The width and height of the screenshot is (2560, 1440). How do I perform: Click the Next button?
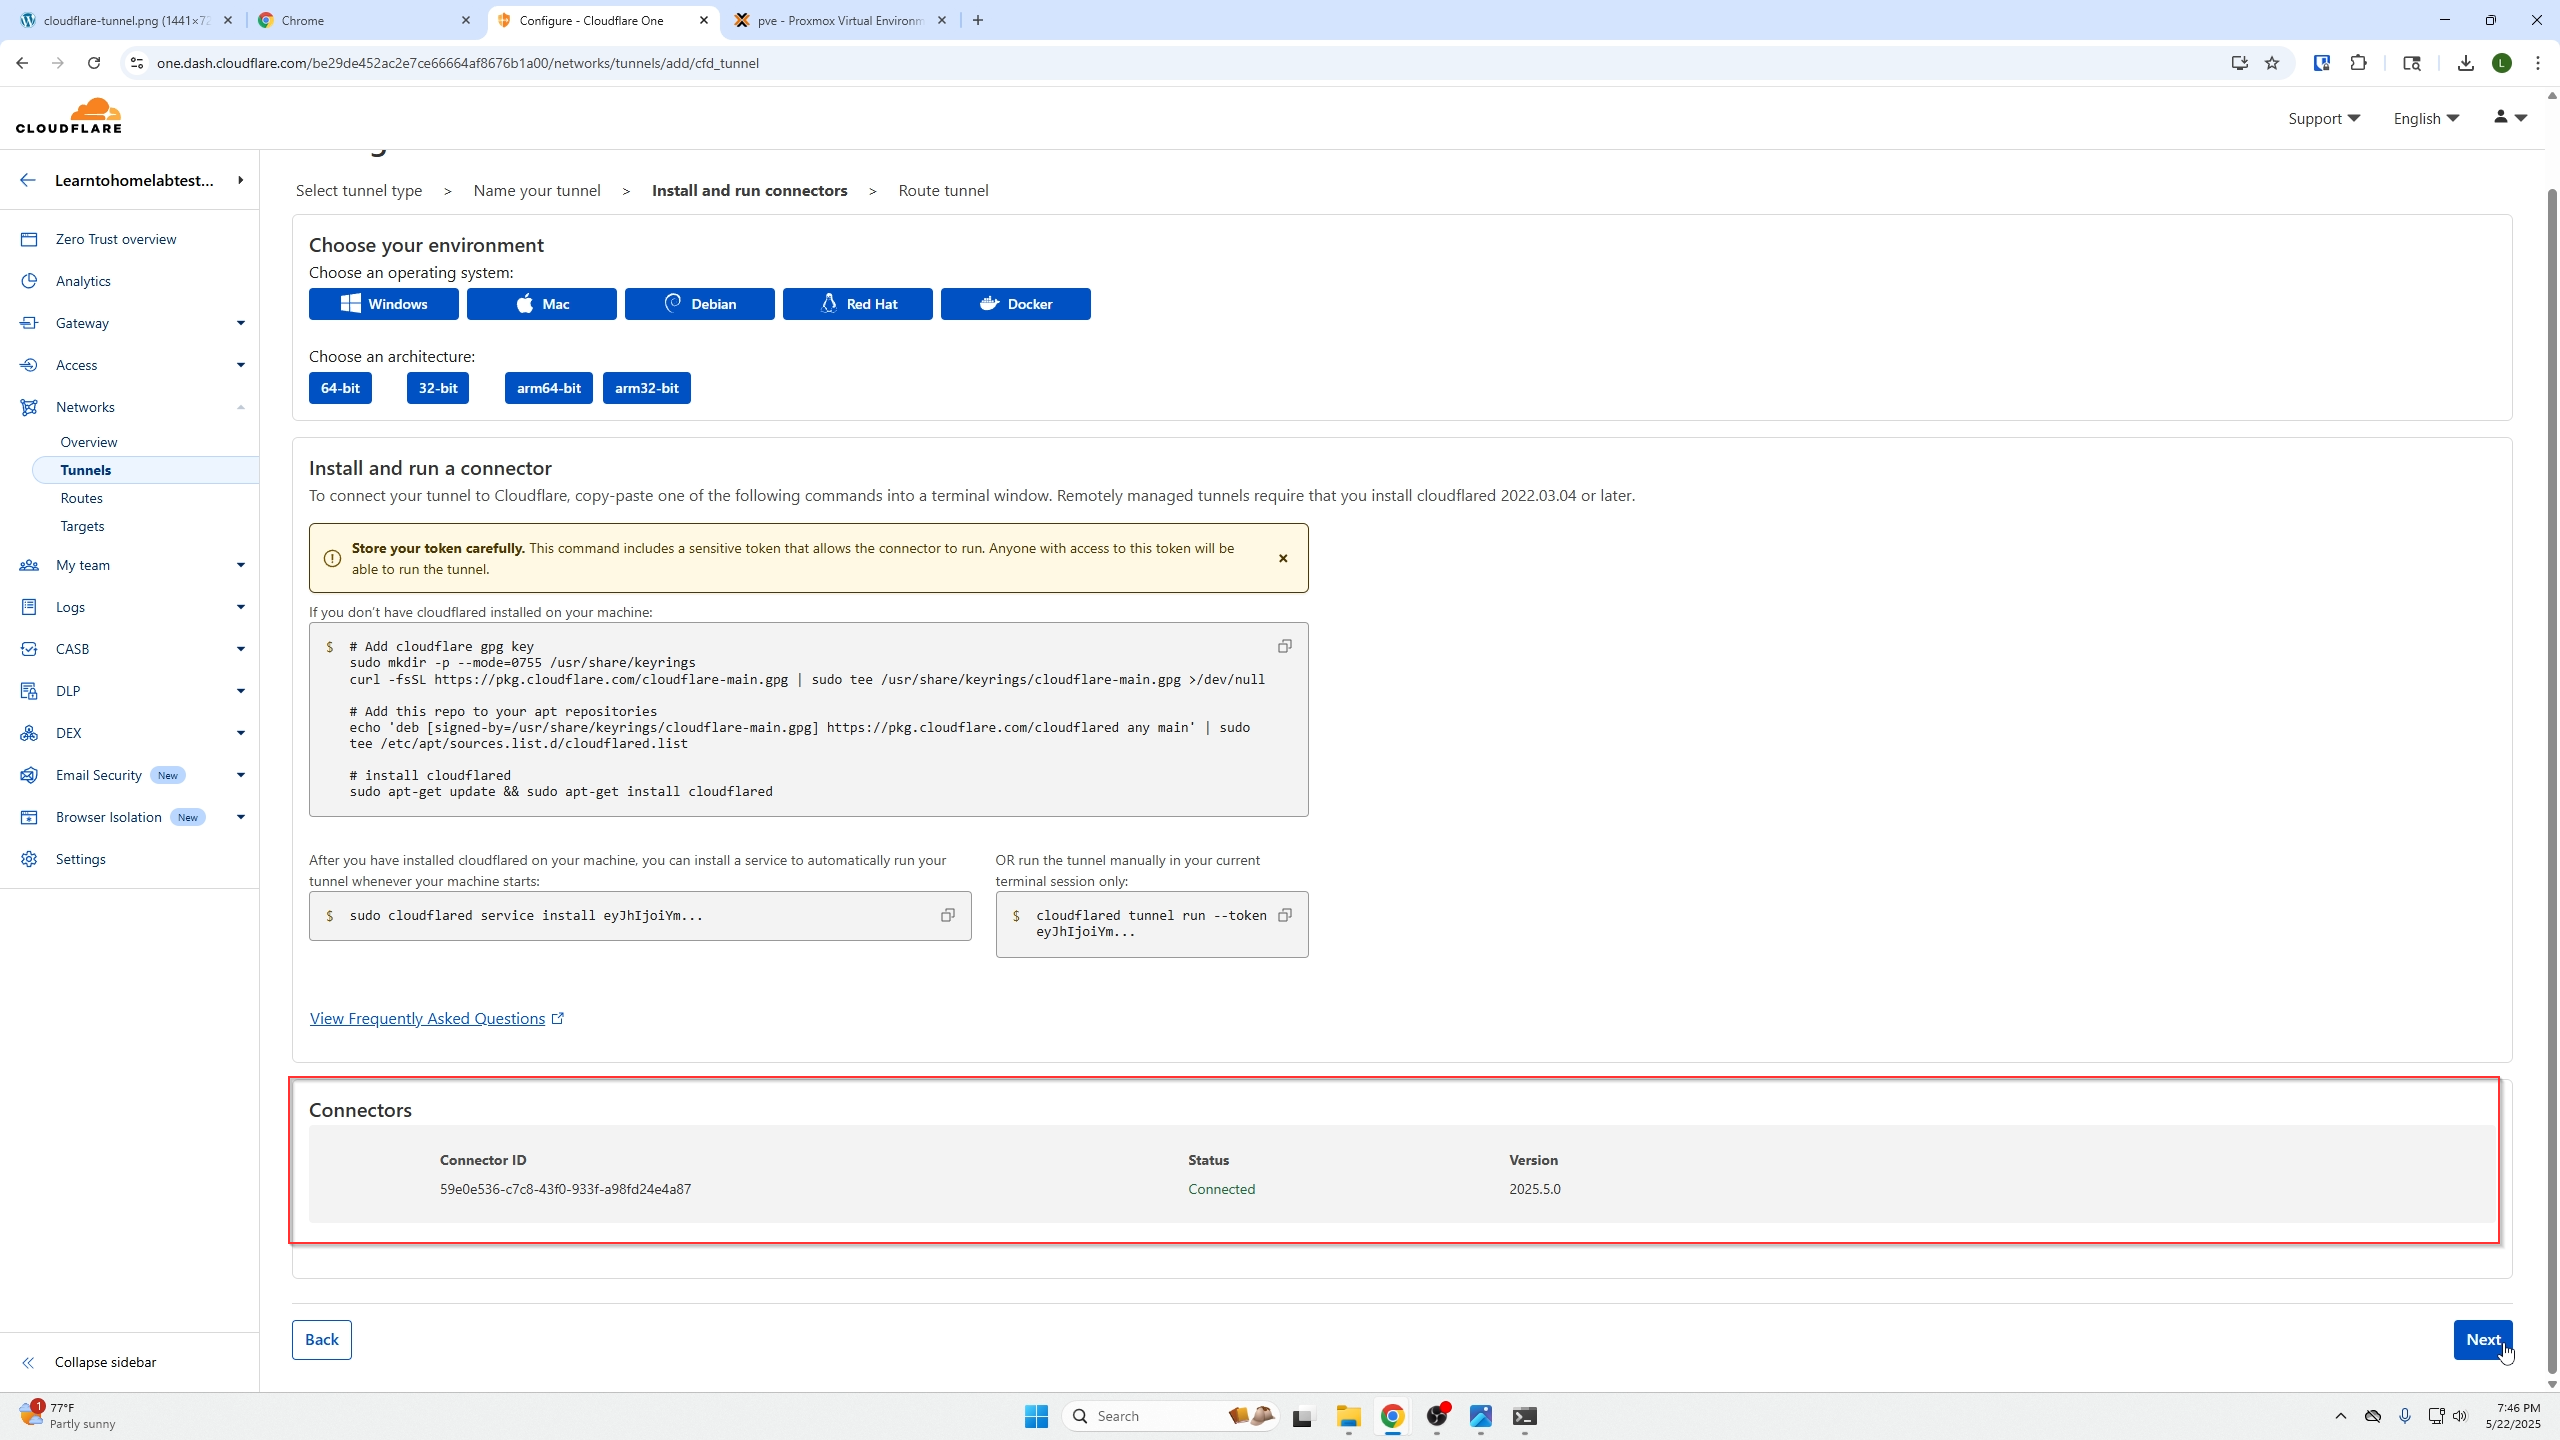(x=2482, y=1339)
